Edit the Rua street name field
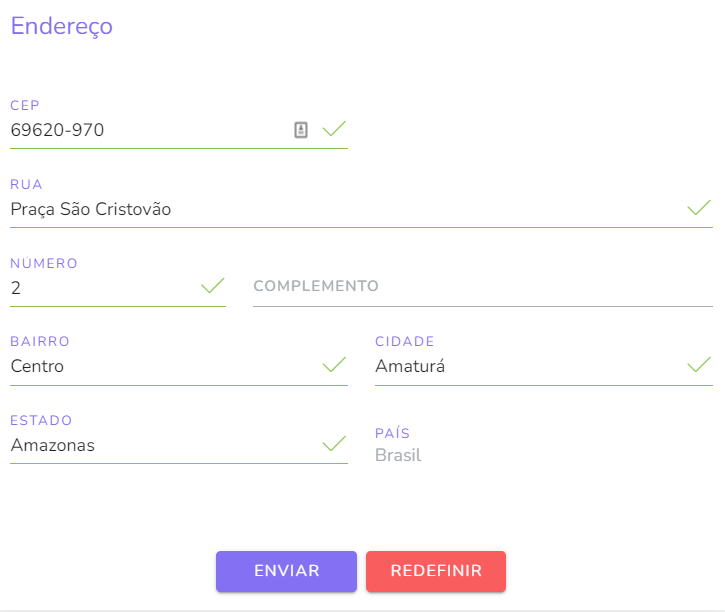 pos(340,209)
